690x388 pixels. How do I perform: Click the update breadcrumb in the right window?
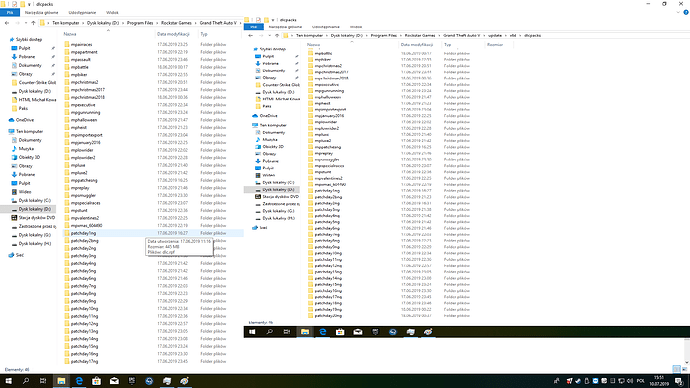click(x=495, y=35)
